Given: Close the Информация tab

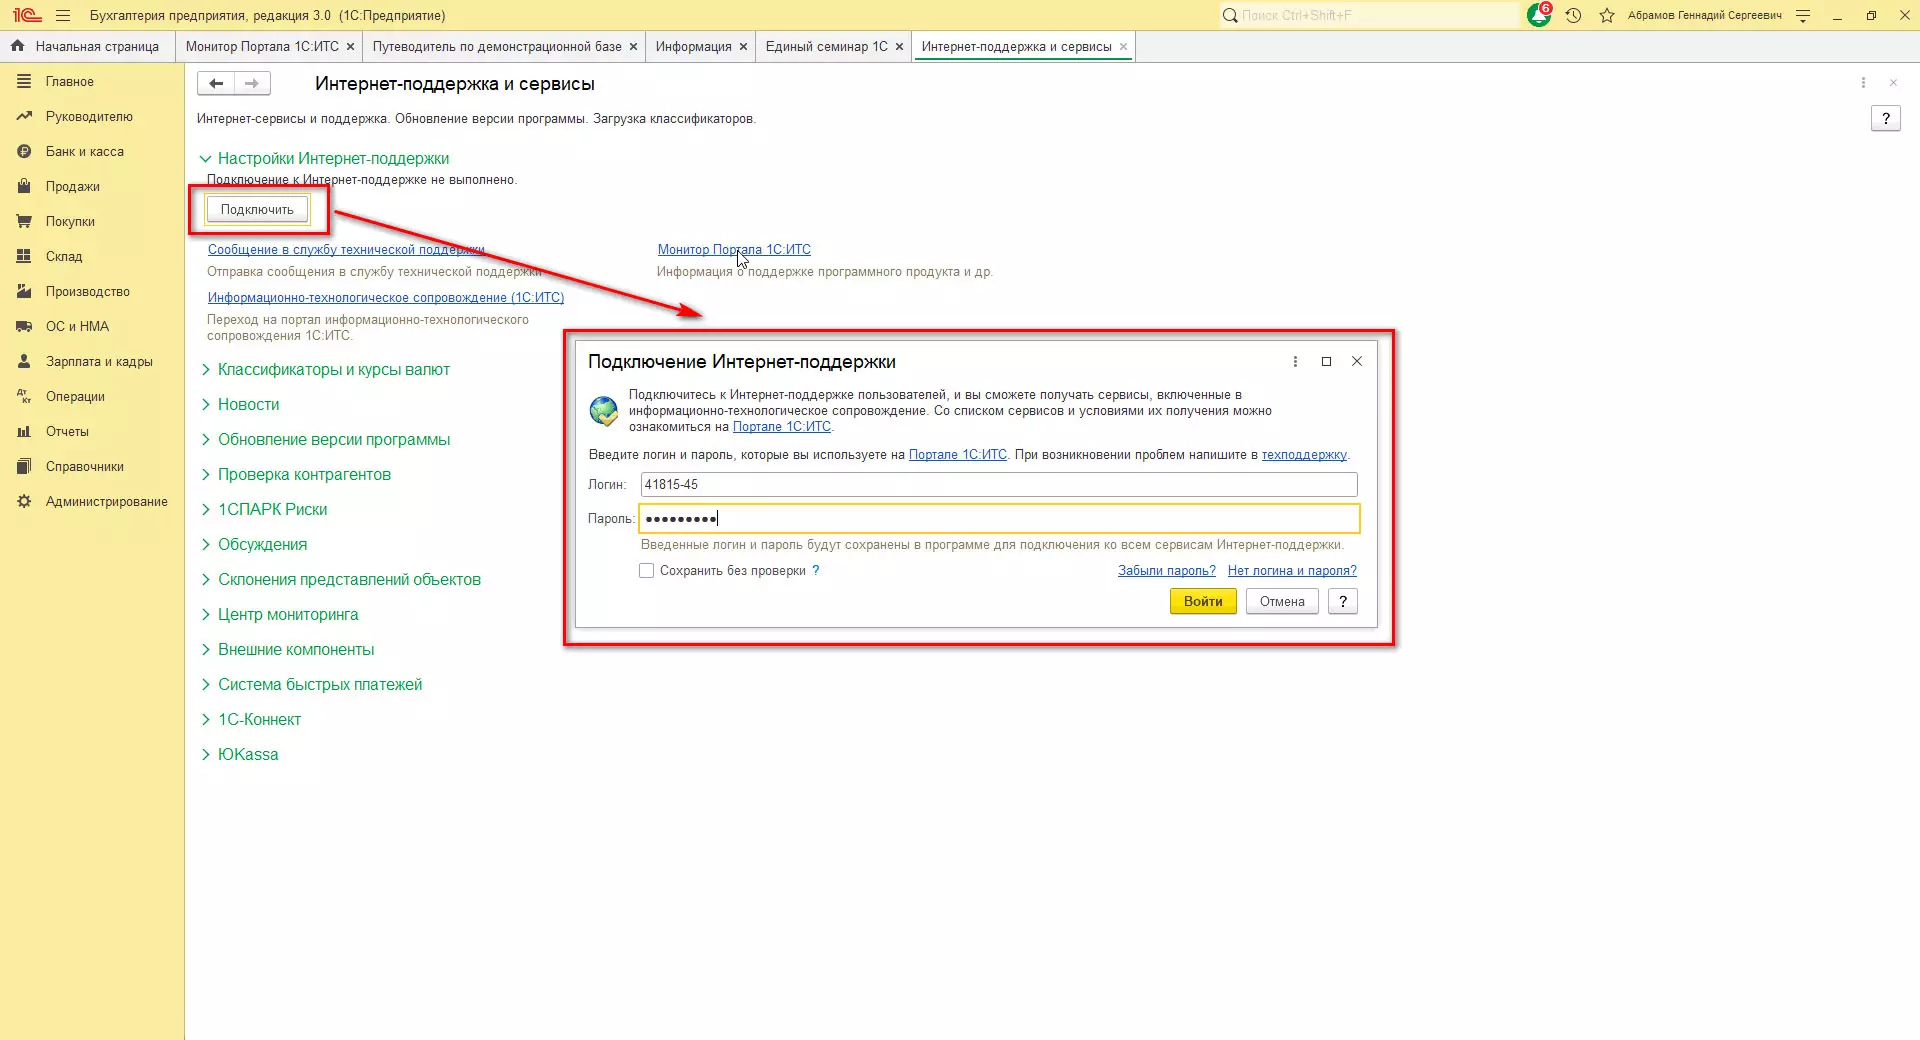Looking at the screenshot, I should (743, 47).
